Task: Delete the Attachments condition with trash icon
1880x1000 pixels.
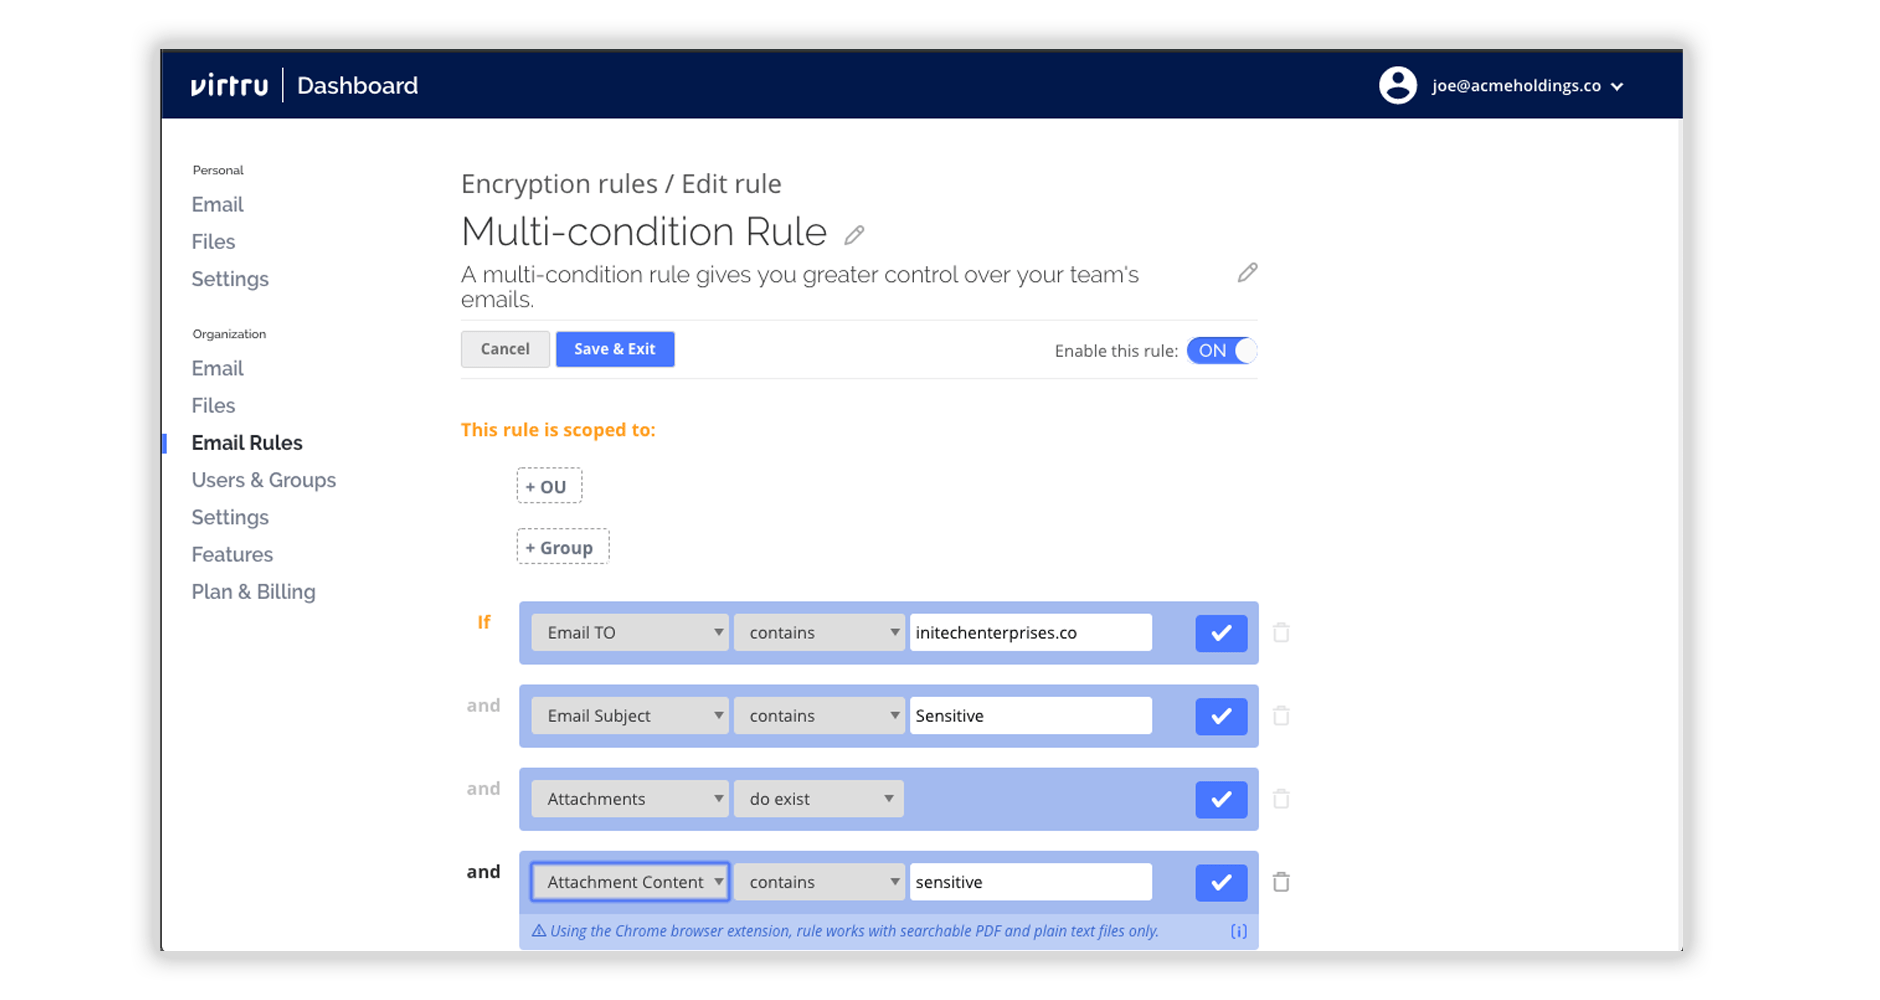Action: pos(1281,799)
